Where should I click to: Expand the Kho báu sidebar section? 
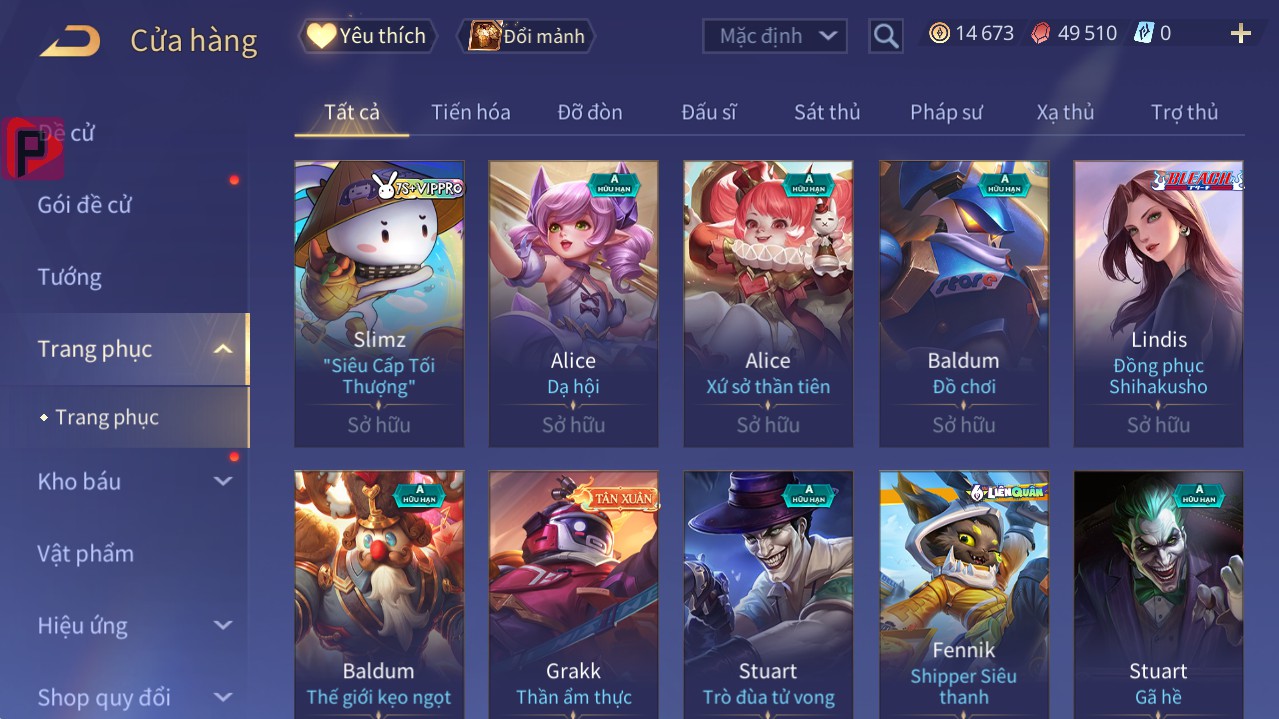click(223, 482)
